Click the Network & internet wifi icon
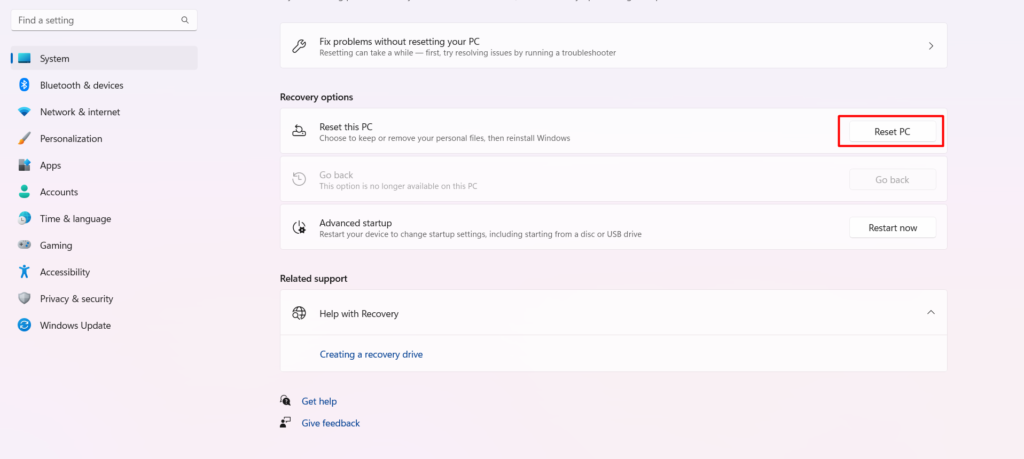 (x=24, y=112)
